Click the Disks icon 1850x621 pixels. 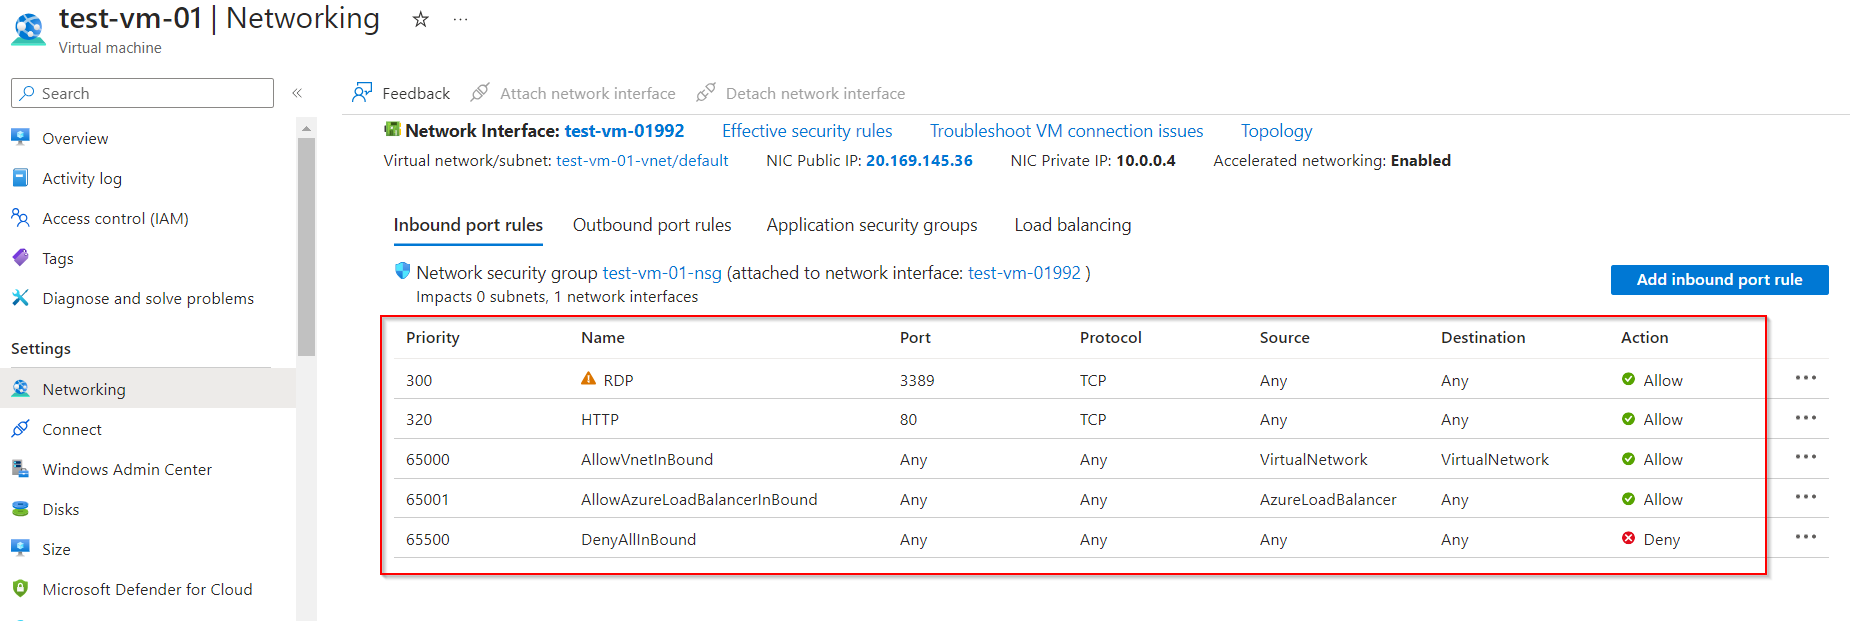coord(20,508)
